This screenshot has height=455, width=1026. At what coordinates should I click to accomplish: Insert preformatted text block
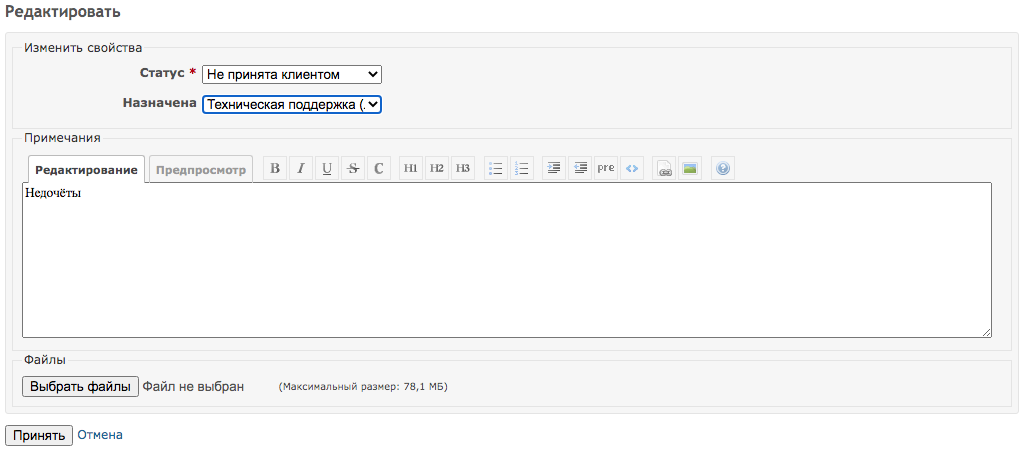605,169
